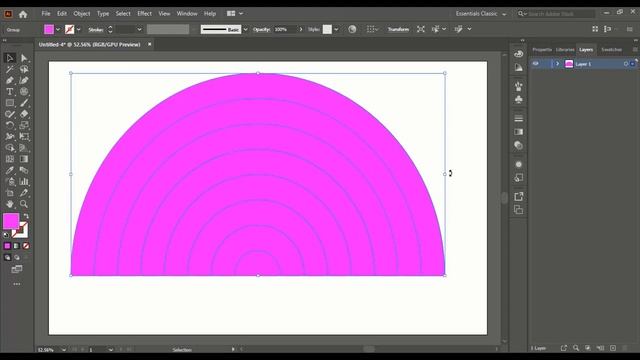Choose the Magic Wand tool
Screen dimensions: 640x360
tap(10, 69)
